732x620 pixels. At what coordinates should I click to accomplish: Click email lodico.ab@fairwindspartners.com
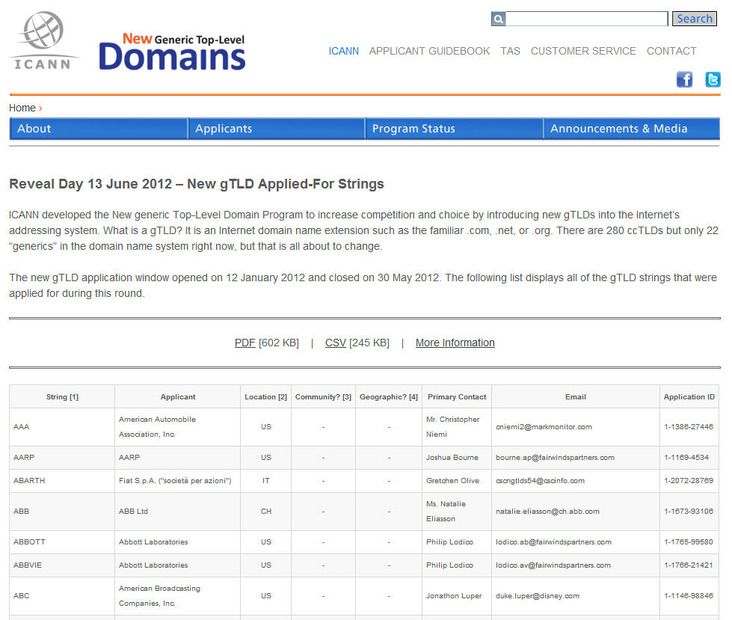(x=553, y=542)
